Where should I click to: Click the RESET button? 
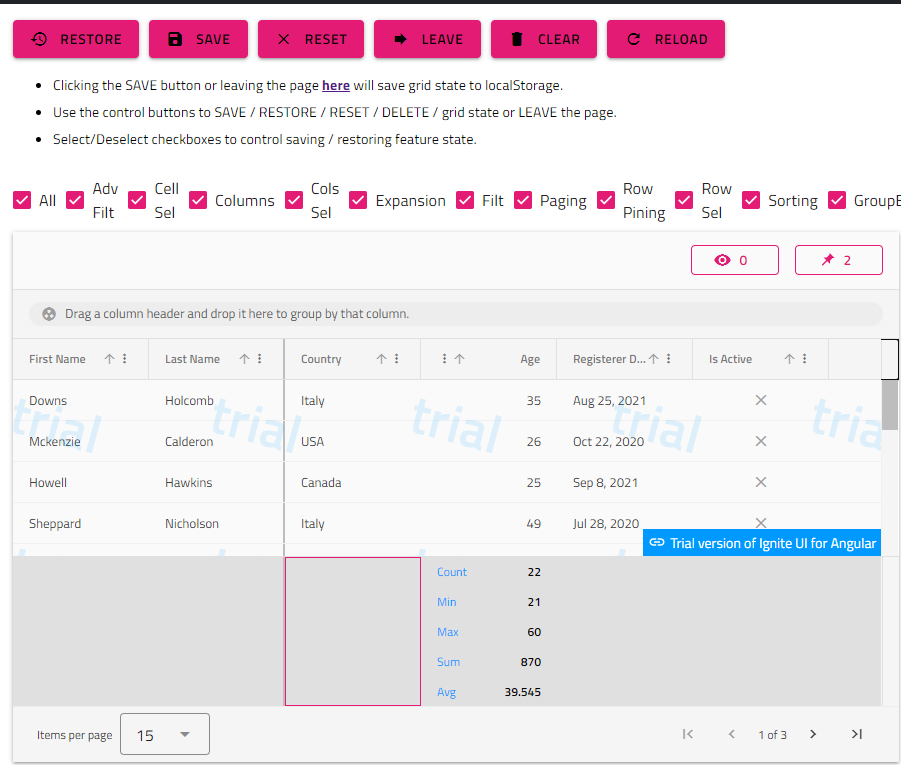311,38
